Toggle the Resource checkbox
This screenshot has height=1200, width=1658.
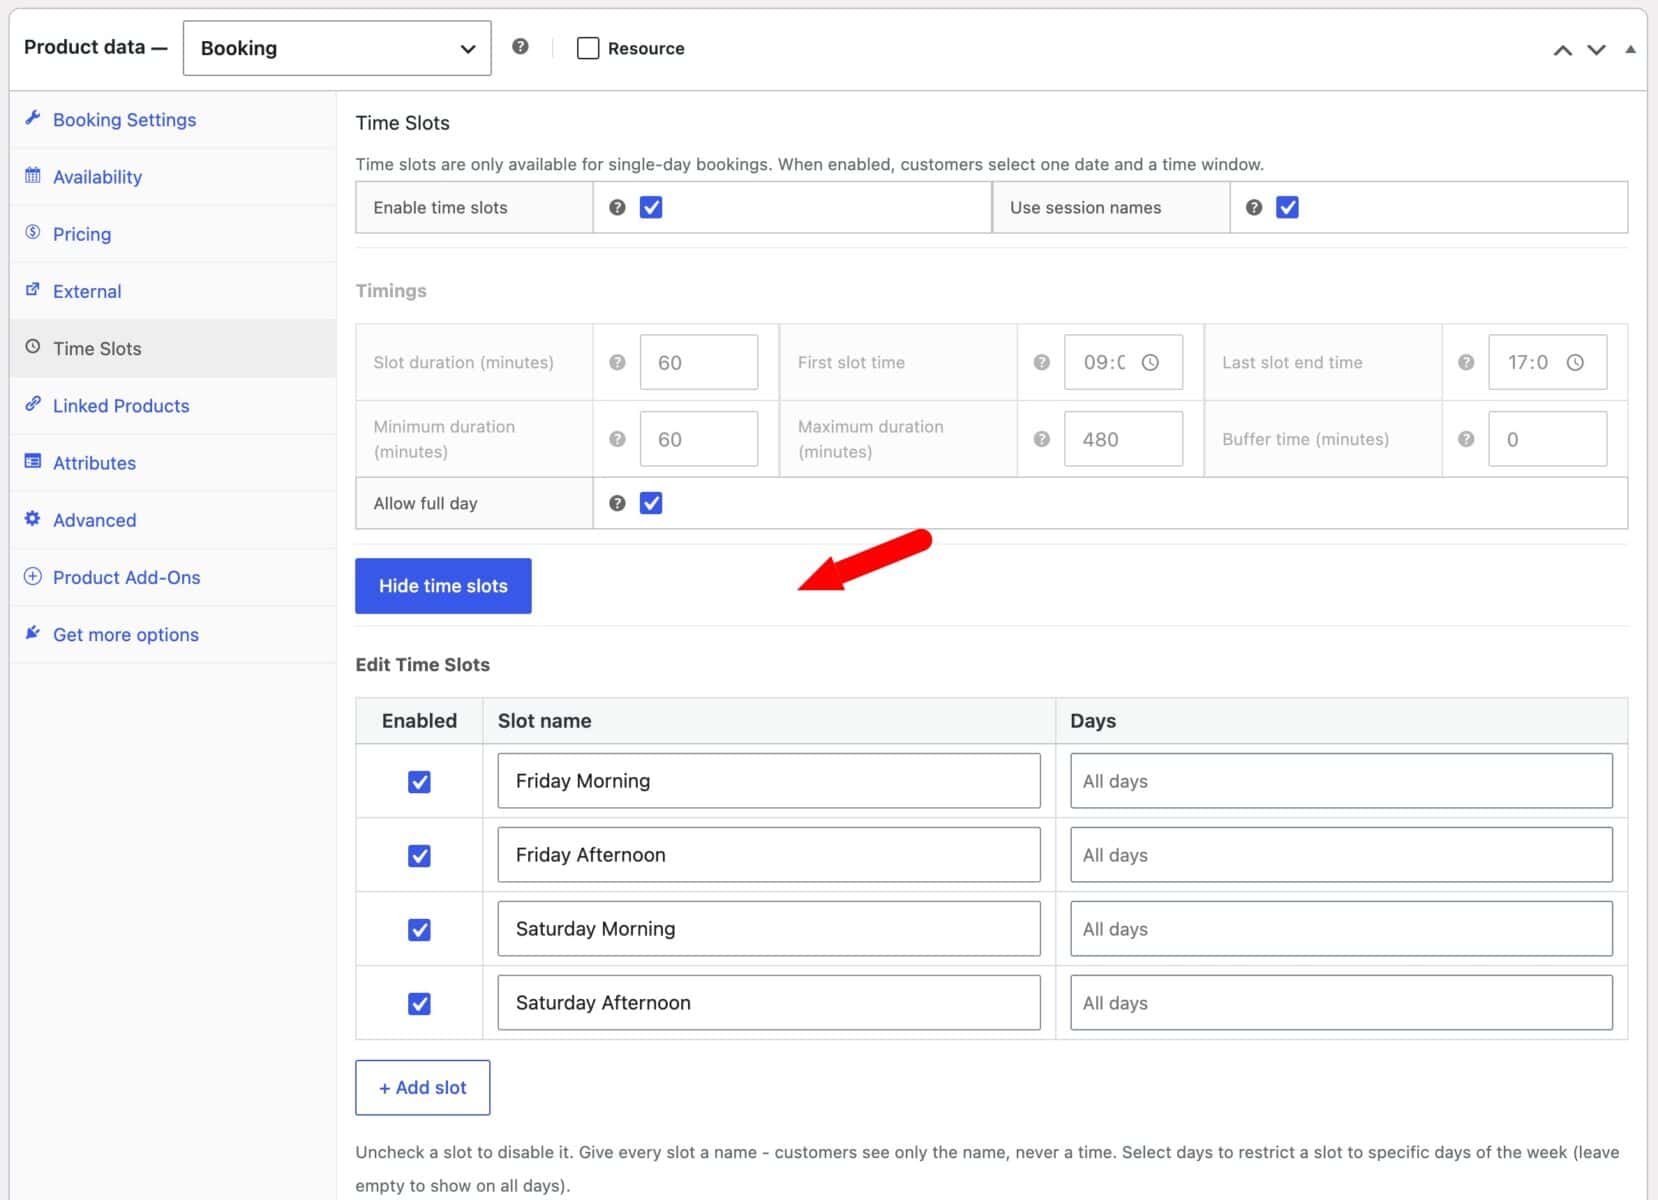(x=588, y=48)
